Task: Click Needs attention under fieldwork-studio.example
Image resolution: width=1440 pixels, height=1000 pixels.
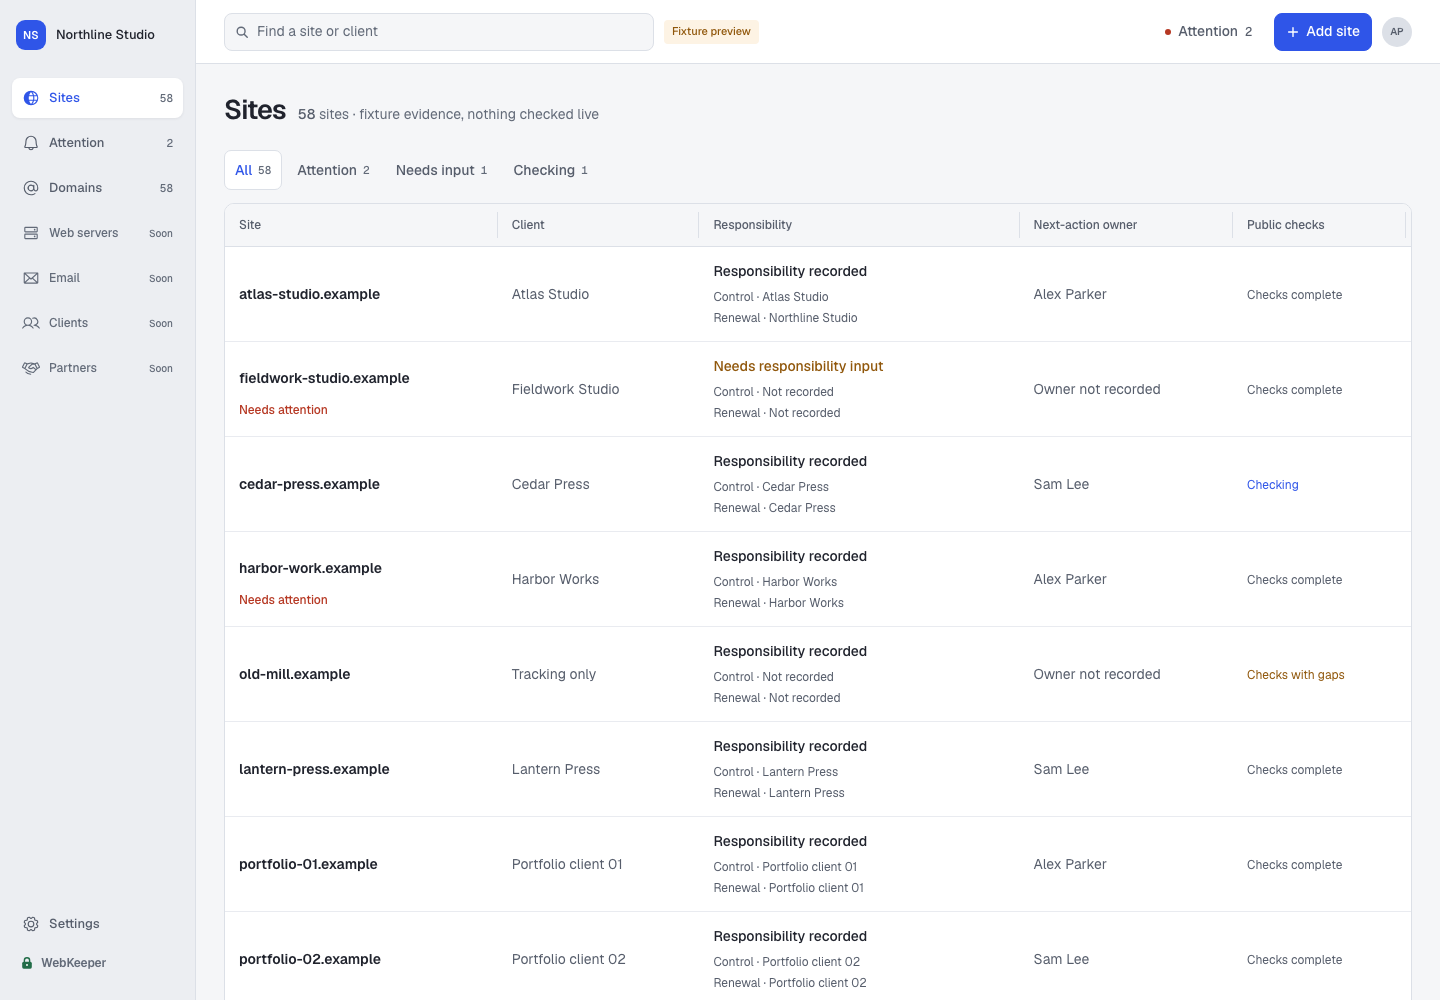Action: pyautogui.click(x=283, y=410)
